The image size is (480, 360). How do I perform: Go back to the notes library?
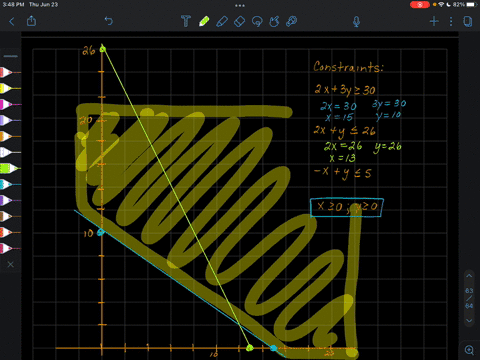pos(12,22)
